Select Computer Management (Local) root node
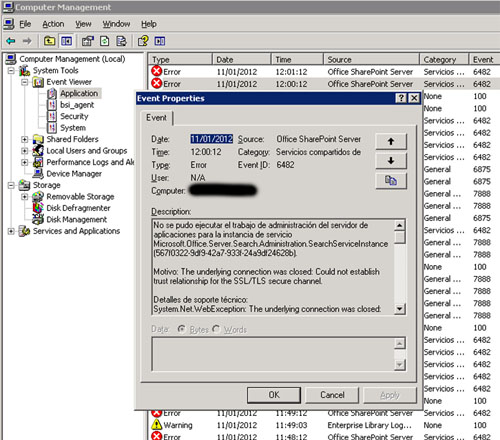 [72, 59]
